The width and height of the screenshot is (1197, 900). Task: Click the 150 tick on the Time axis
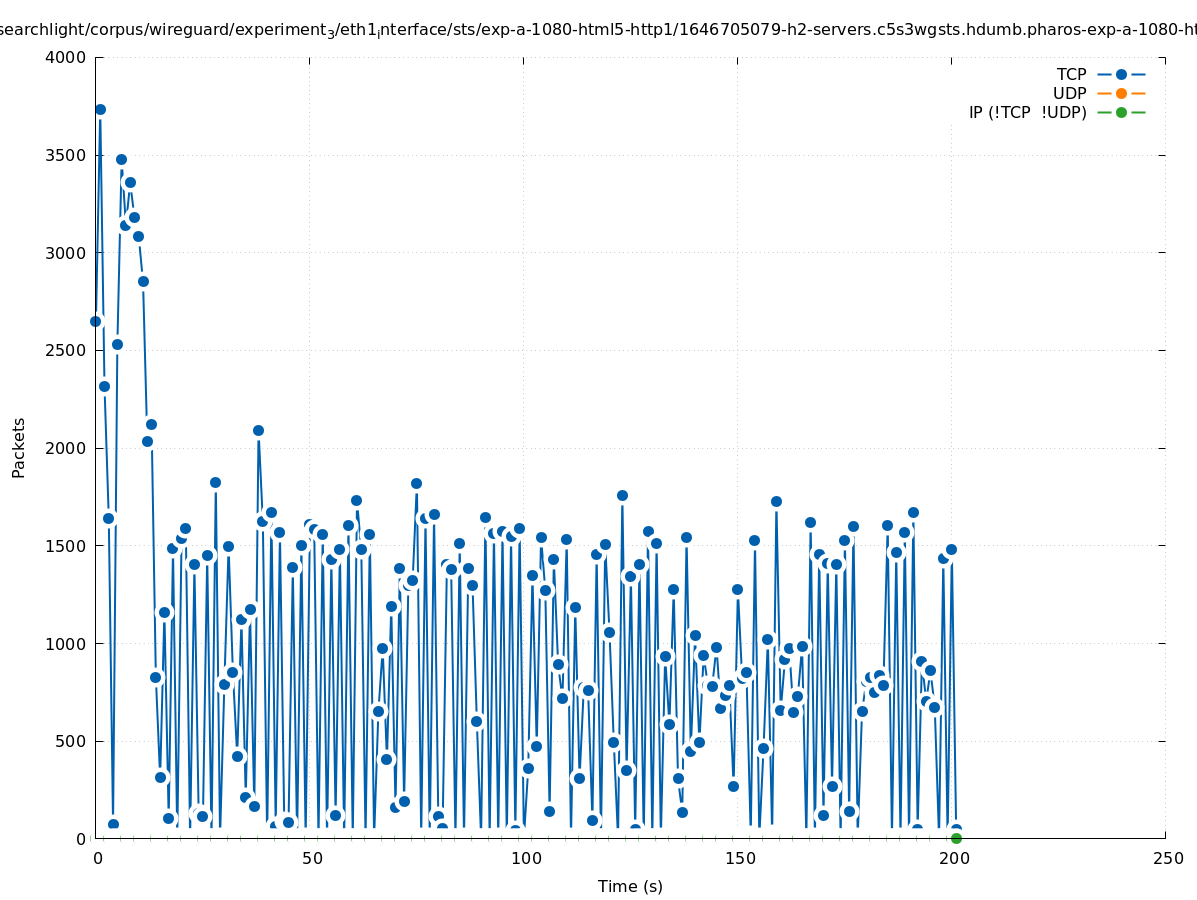click(x=739, y=859)
